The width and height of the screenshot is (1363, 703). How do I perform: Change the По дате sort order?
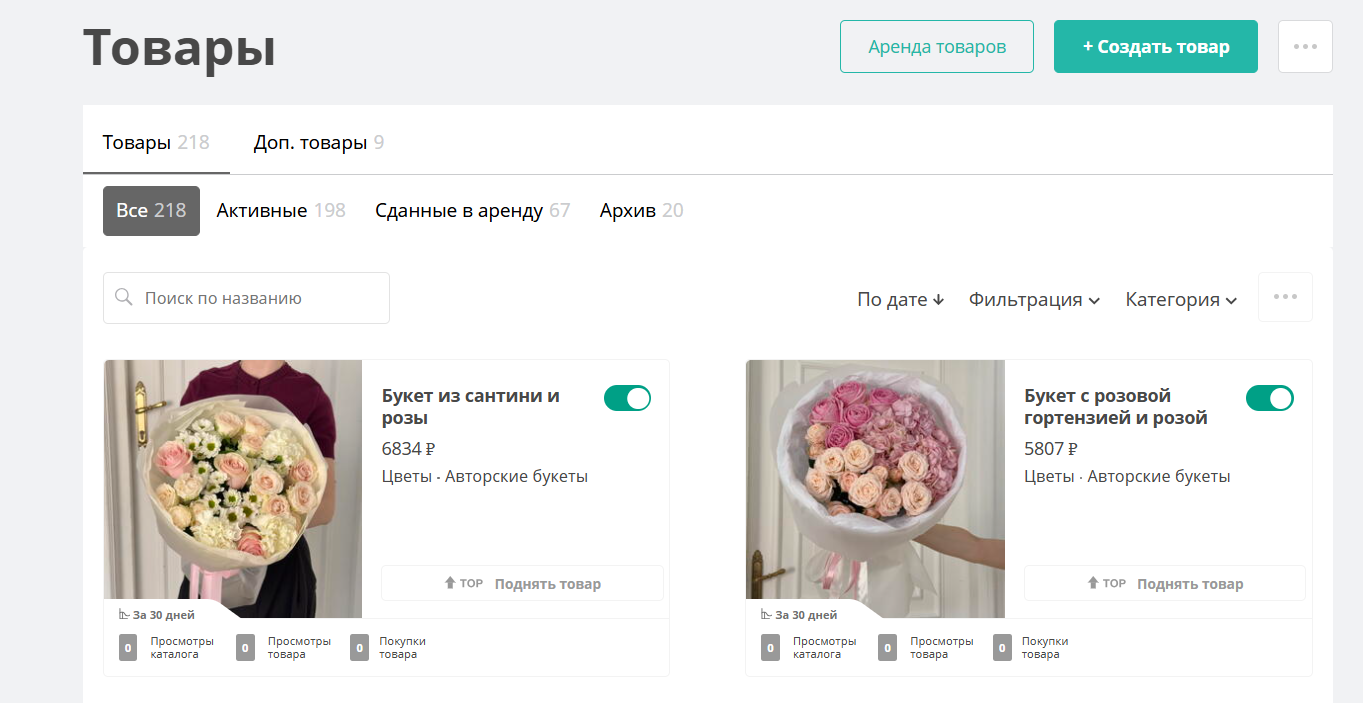click(x=900, y=299)
